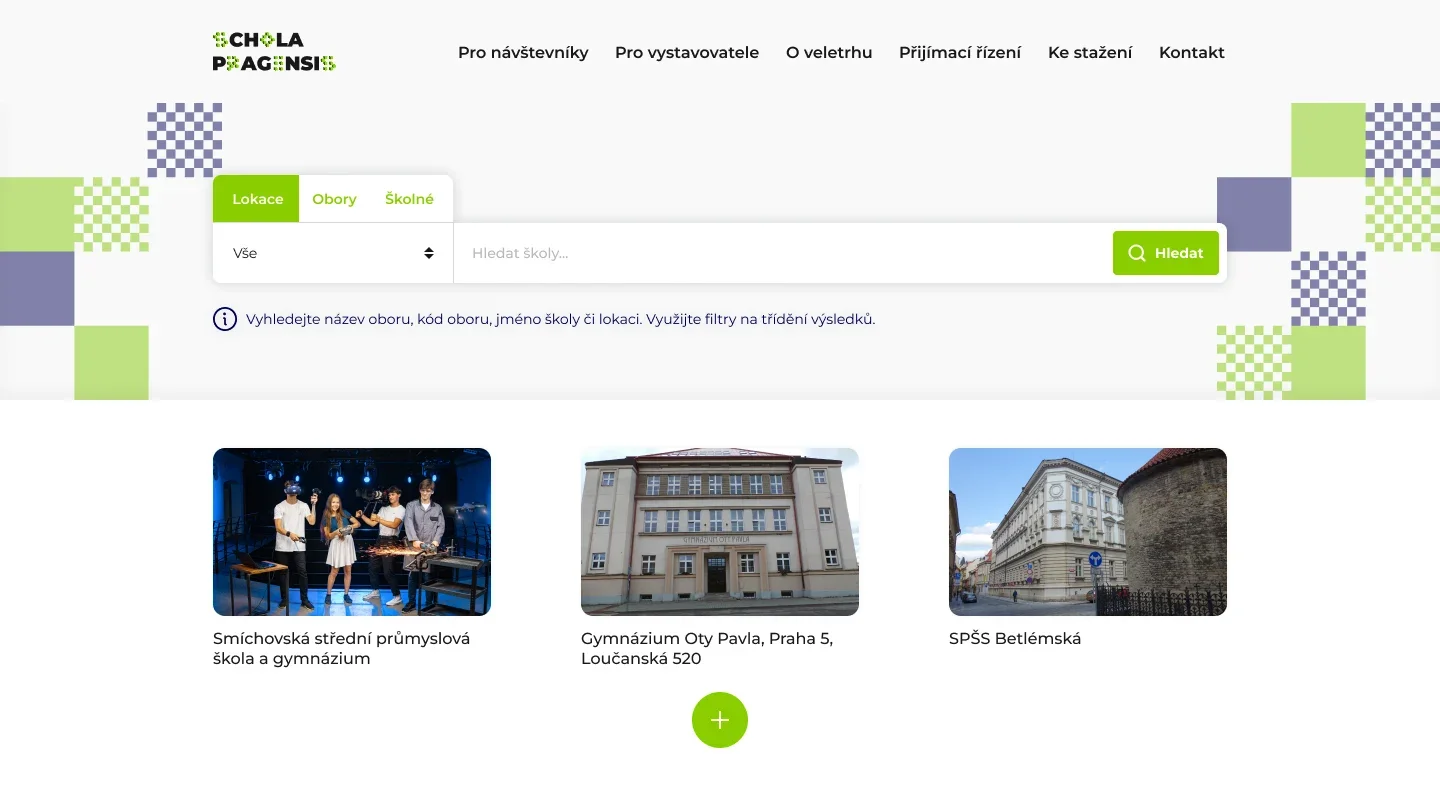Open SPŠS Betlémská photo
Image resolution: width=1440 pixels, height=800 pixels.
pos(1088,532)
